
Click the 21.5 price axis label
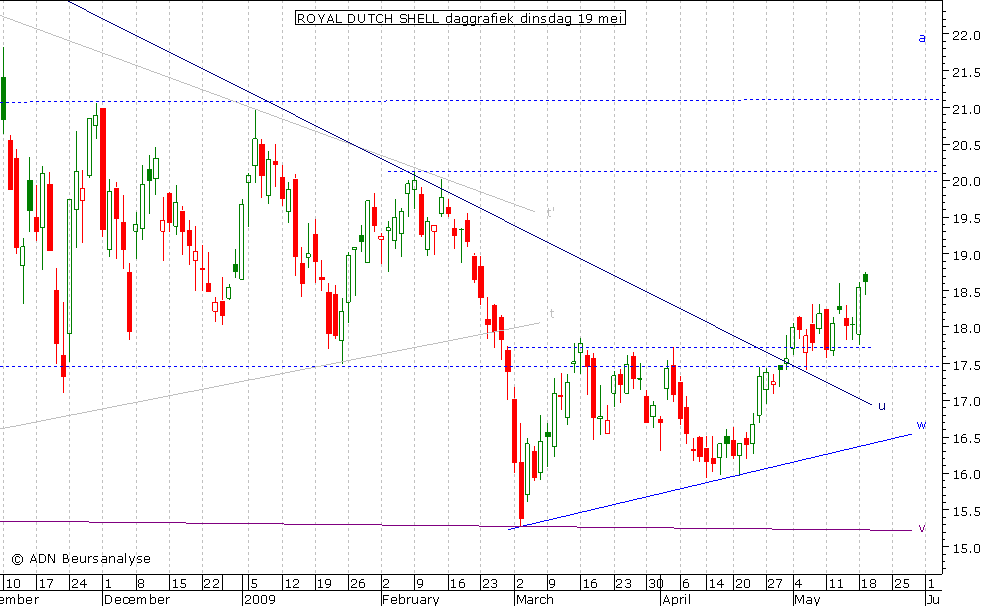tap(965, 73)
